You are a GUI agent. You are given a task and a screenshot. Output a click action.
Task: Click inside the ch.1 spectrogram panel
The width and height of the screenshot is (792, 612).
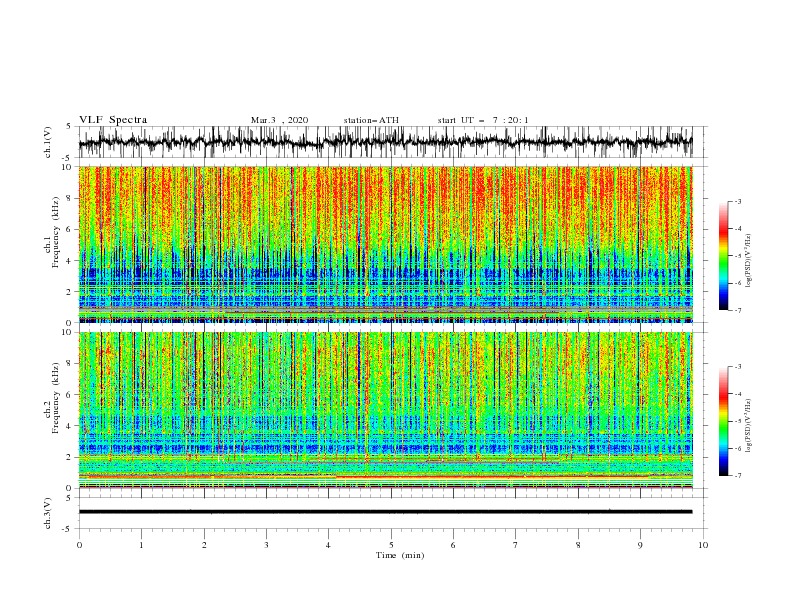pyautogui.click(x=386, y=244)
